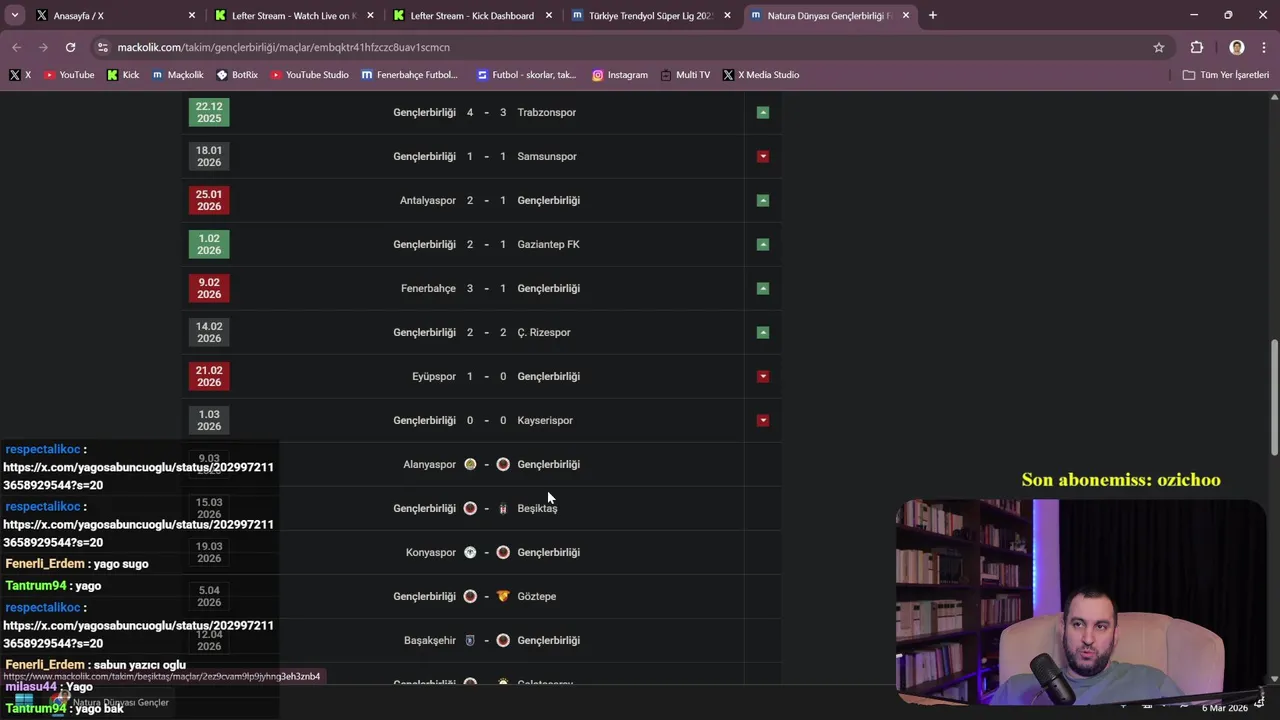Open the BotRix bookmark
Viewport: 1280px width, 720px height.
237,75
